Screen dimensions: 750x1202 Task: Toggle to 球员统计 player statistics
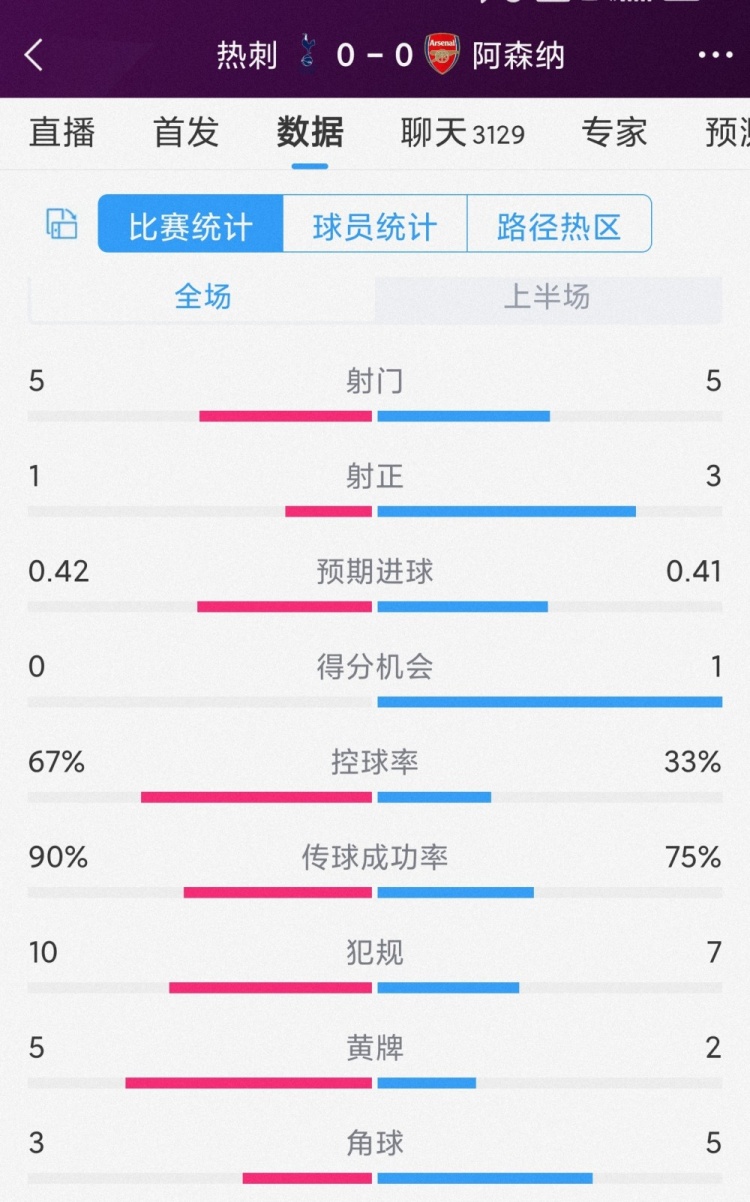tap(375, 224)
